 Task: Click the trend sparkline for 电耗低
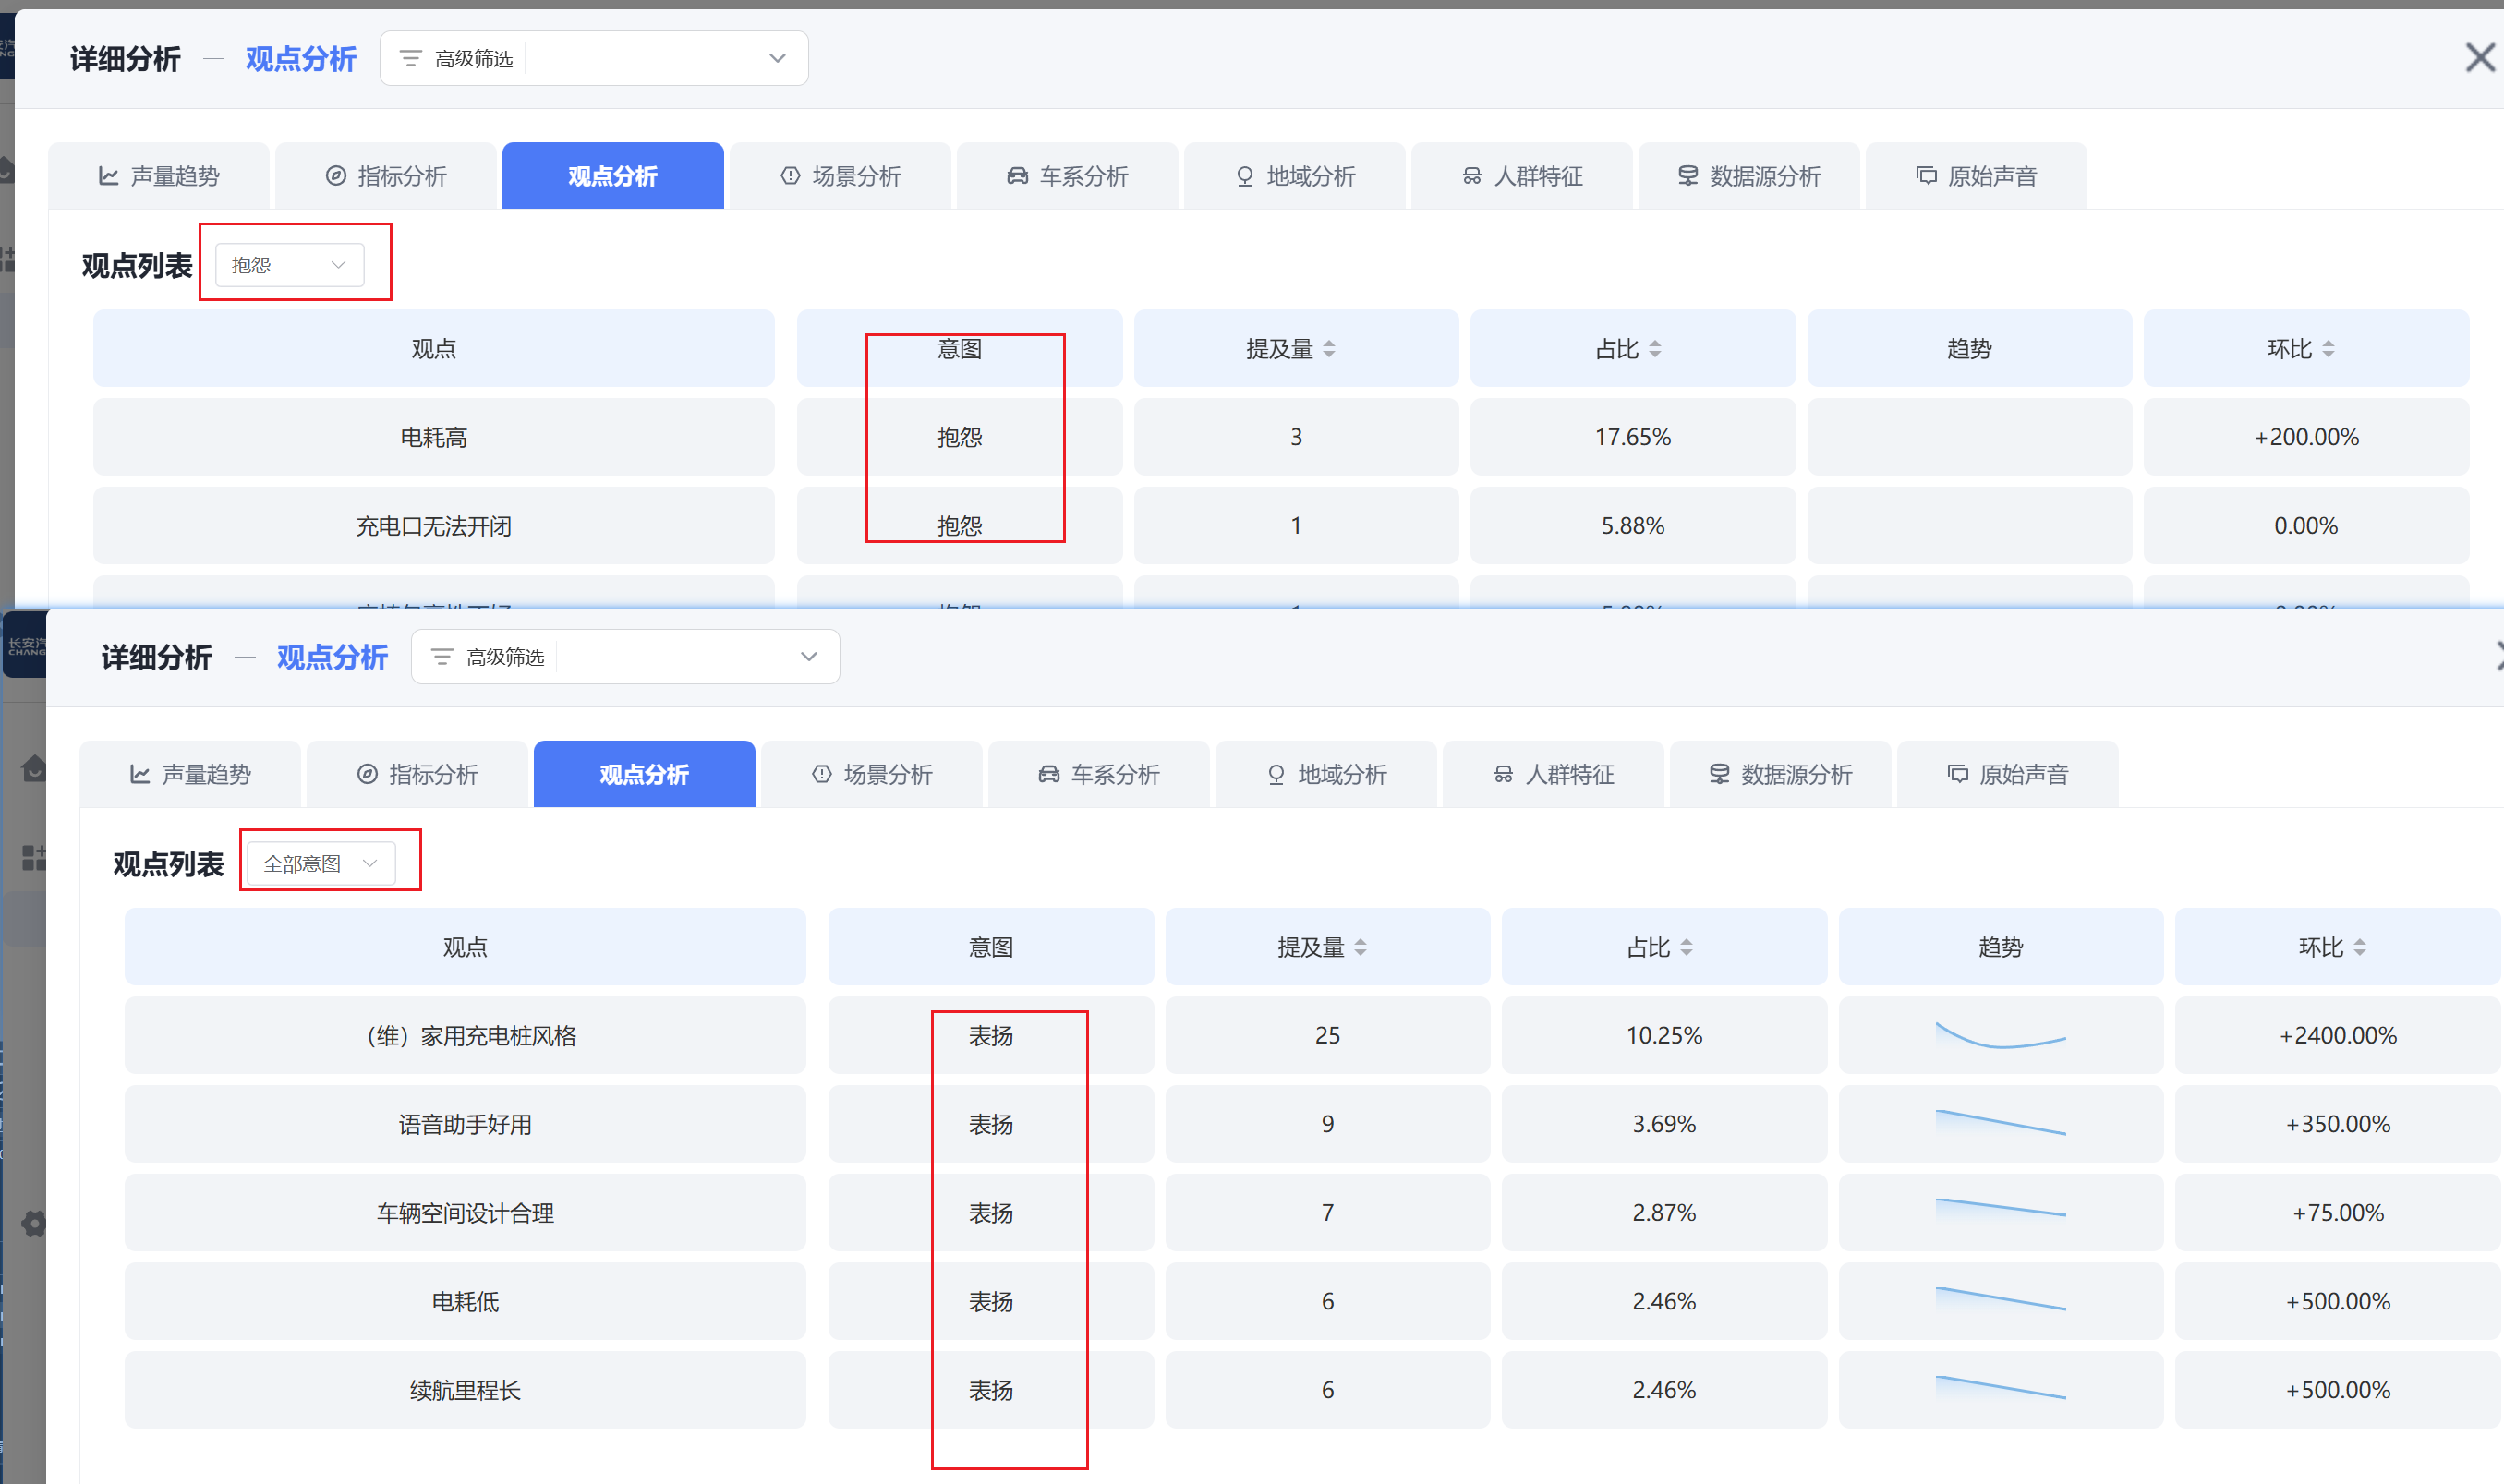pos(2000,1300)
